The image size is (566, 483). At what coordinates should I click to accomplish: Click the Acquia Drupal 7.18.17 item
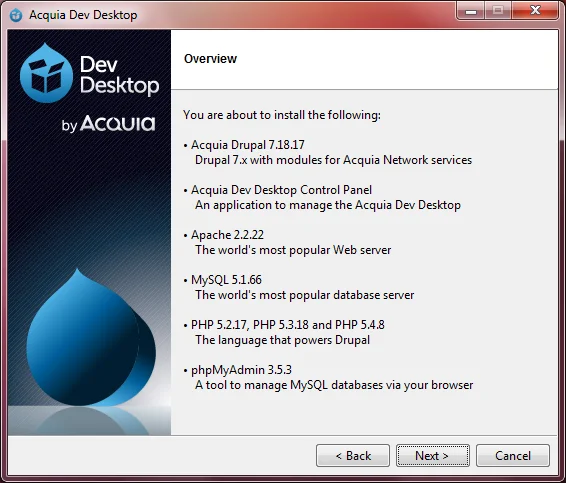(x=248, y=145)
